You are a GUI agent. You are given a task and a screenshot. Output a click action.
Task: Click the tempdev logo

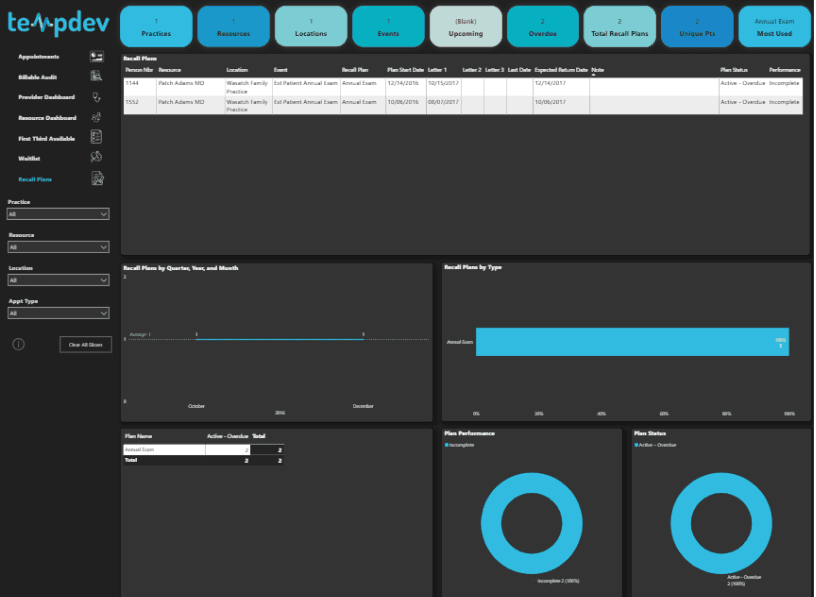56,23
